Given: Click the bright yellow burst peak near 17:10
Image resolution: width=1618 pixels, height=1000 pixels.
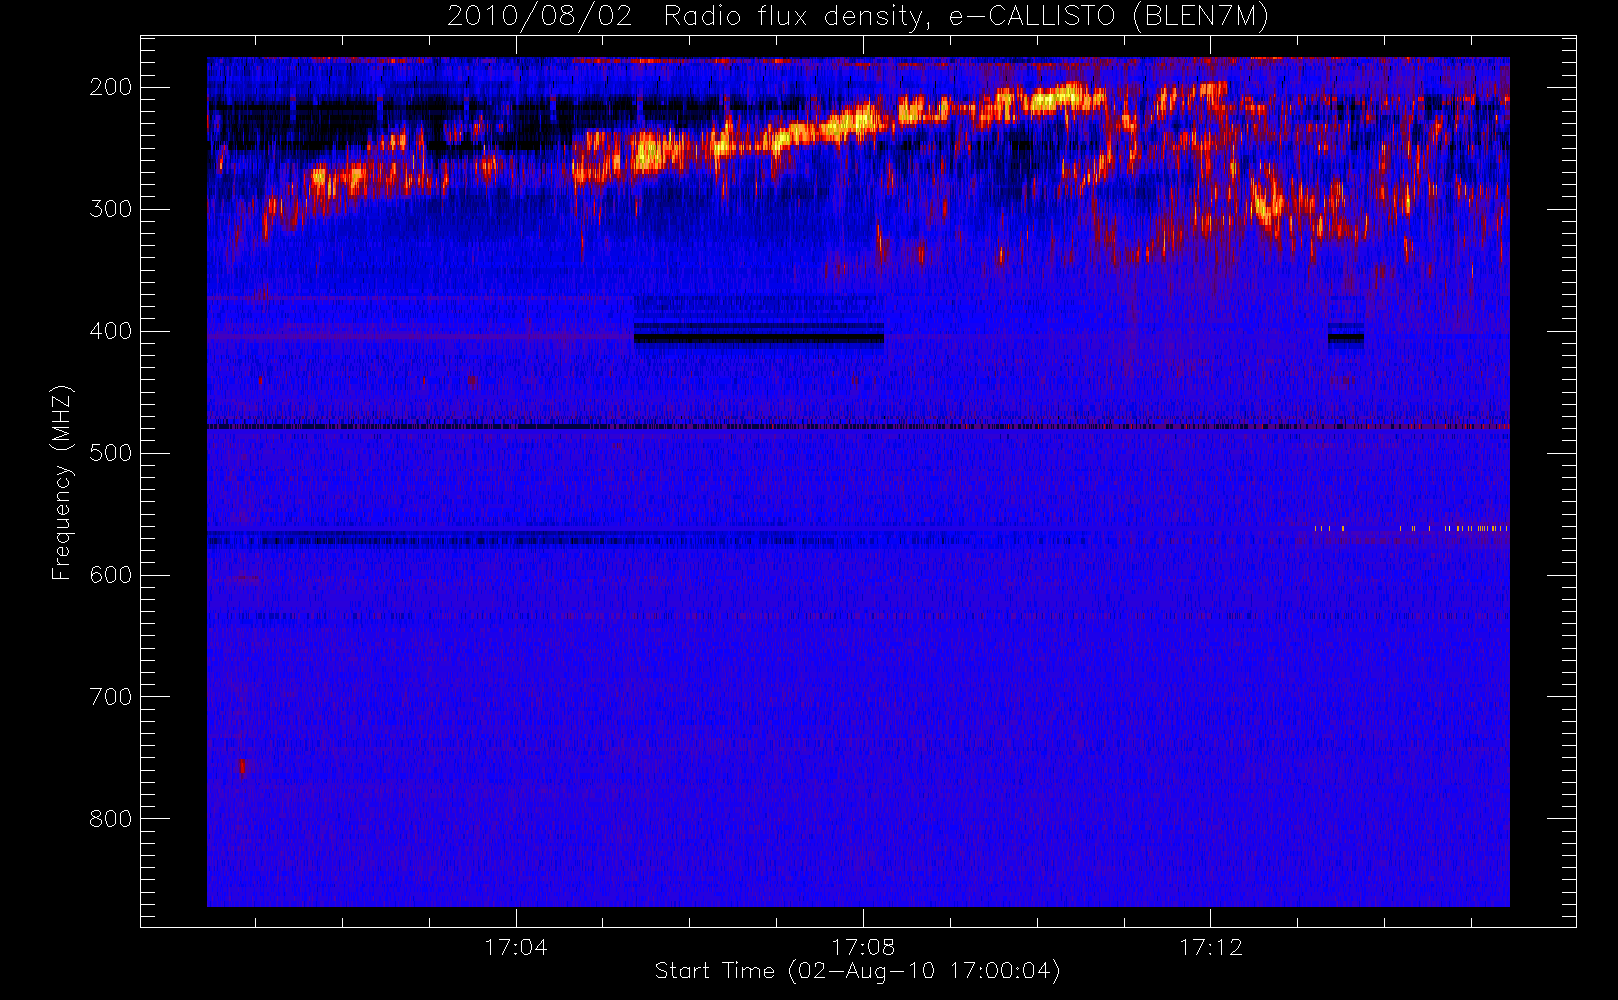Looking at the screenshot, I should [x=1060, y=98].
